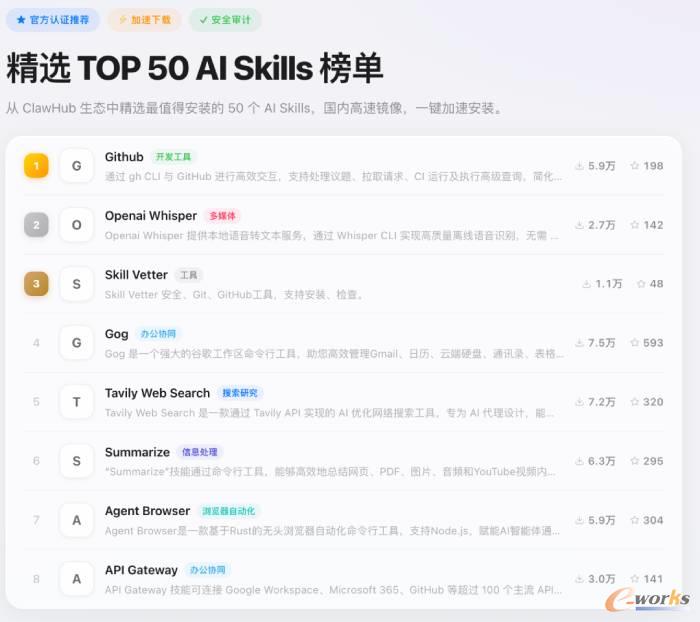Click the 5.9万 download count on Github row
The image size is (700, 622).
coord(601,166)
